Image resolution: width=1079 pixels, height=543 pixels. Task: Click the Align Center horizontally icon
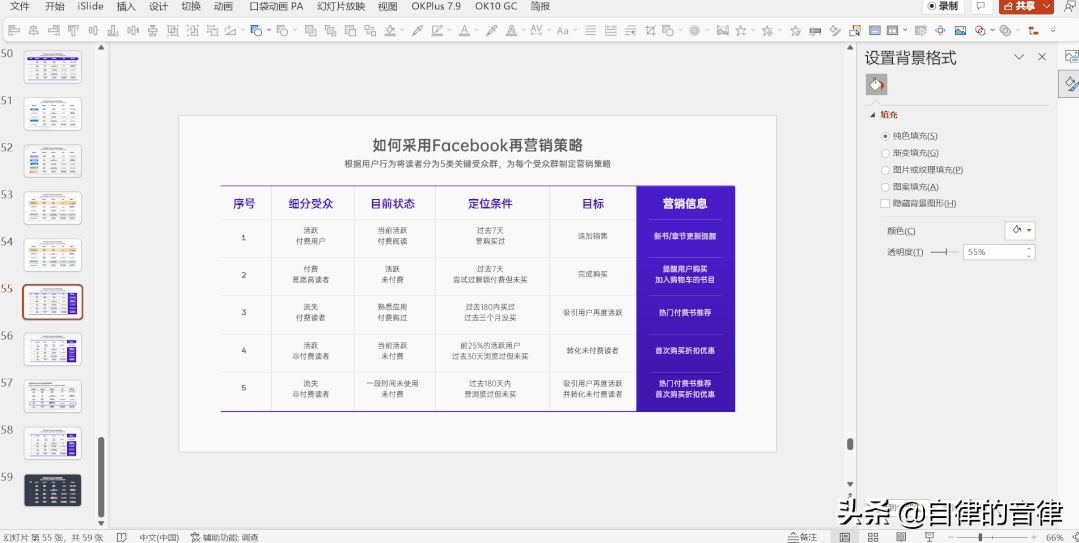coord(33,30)
